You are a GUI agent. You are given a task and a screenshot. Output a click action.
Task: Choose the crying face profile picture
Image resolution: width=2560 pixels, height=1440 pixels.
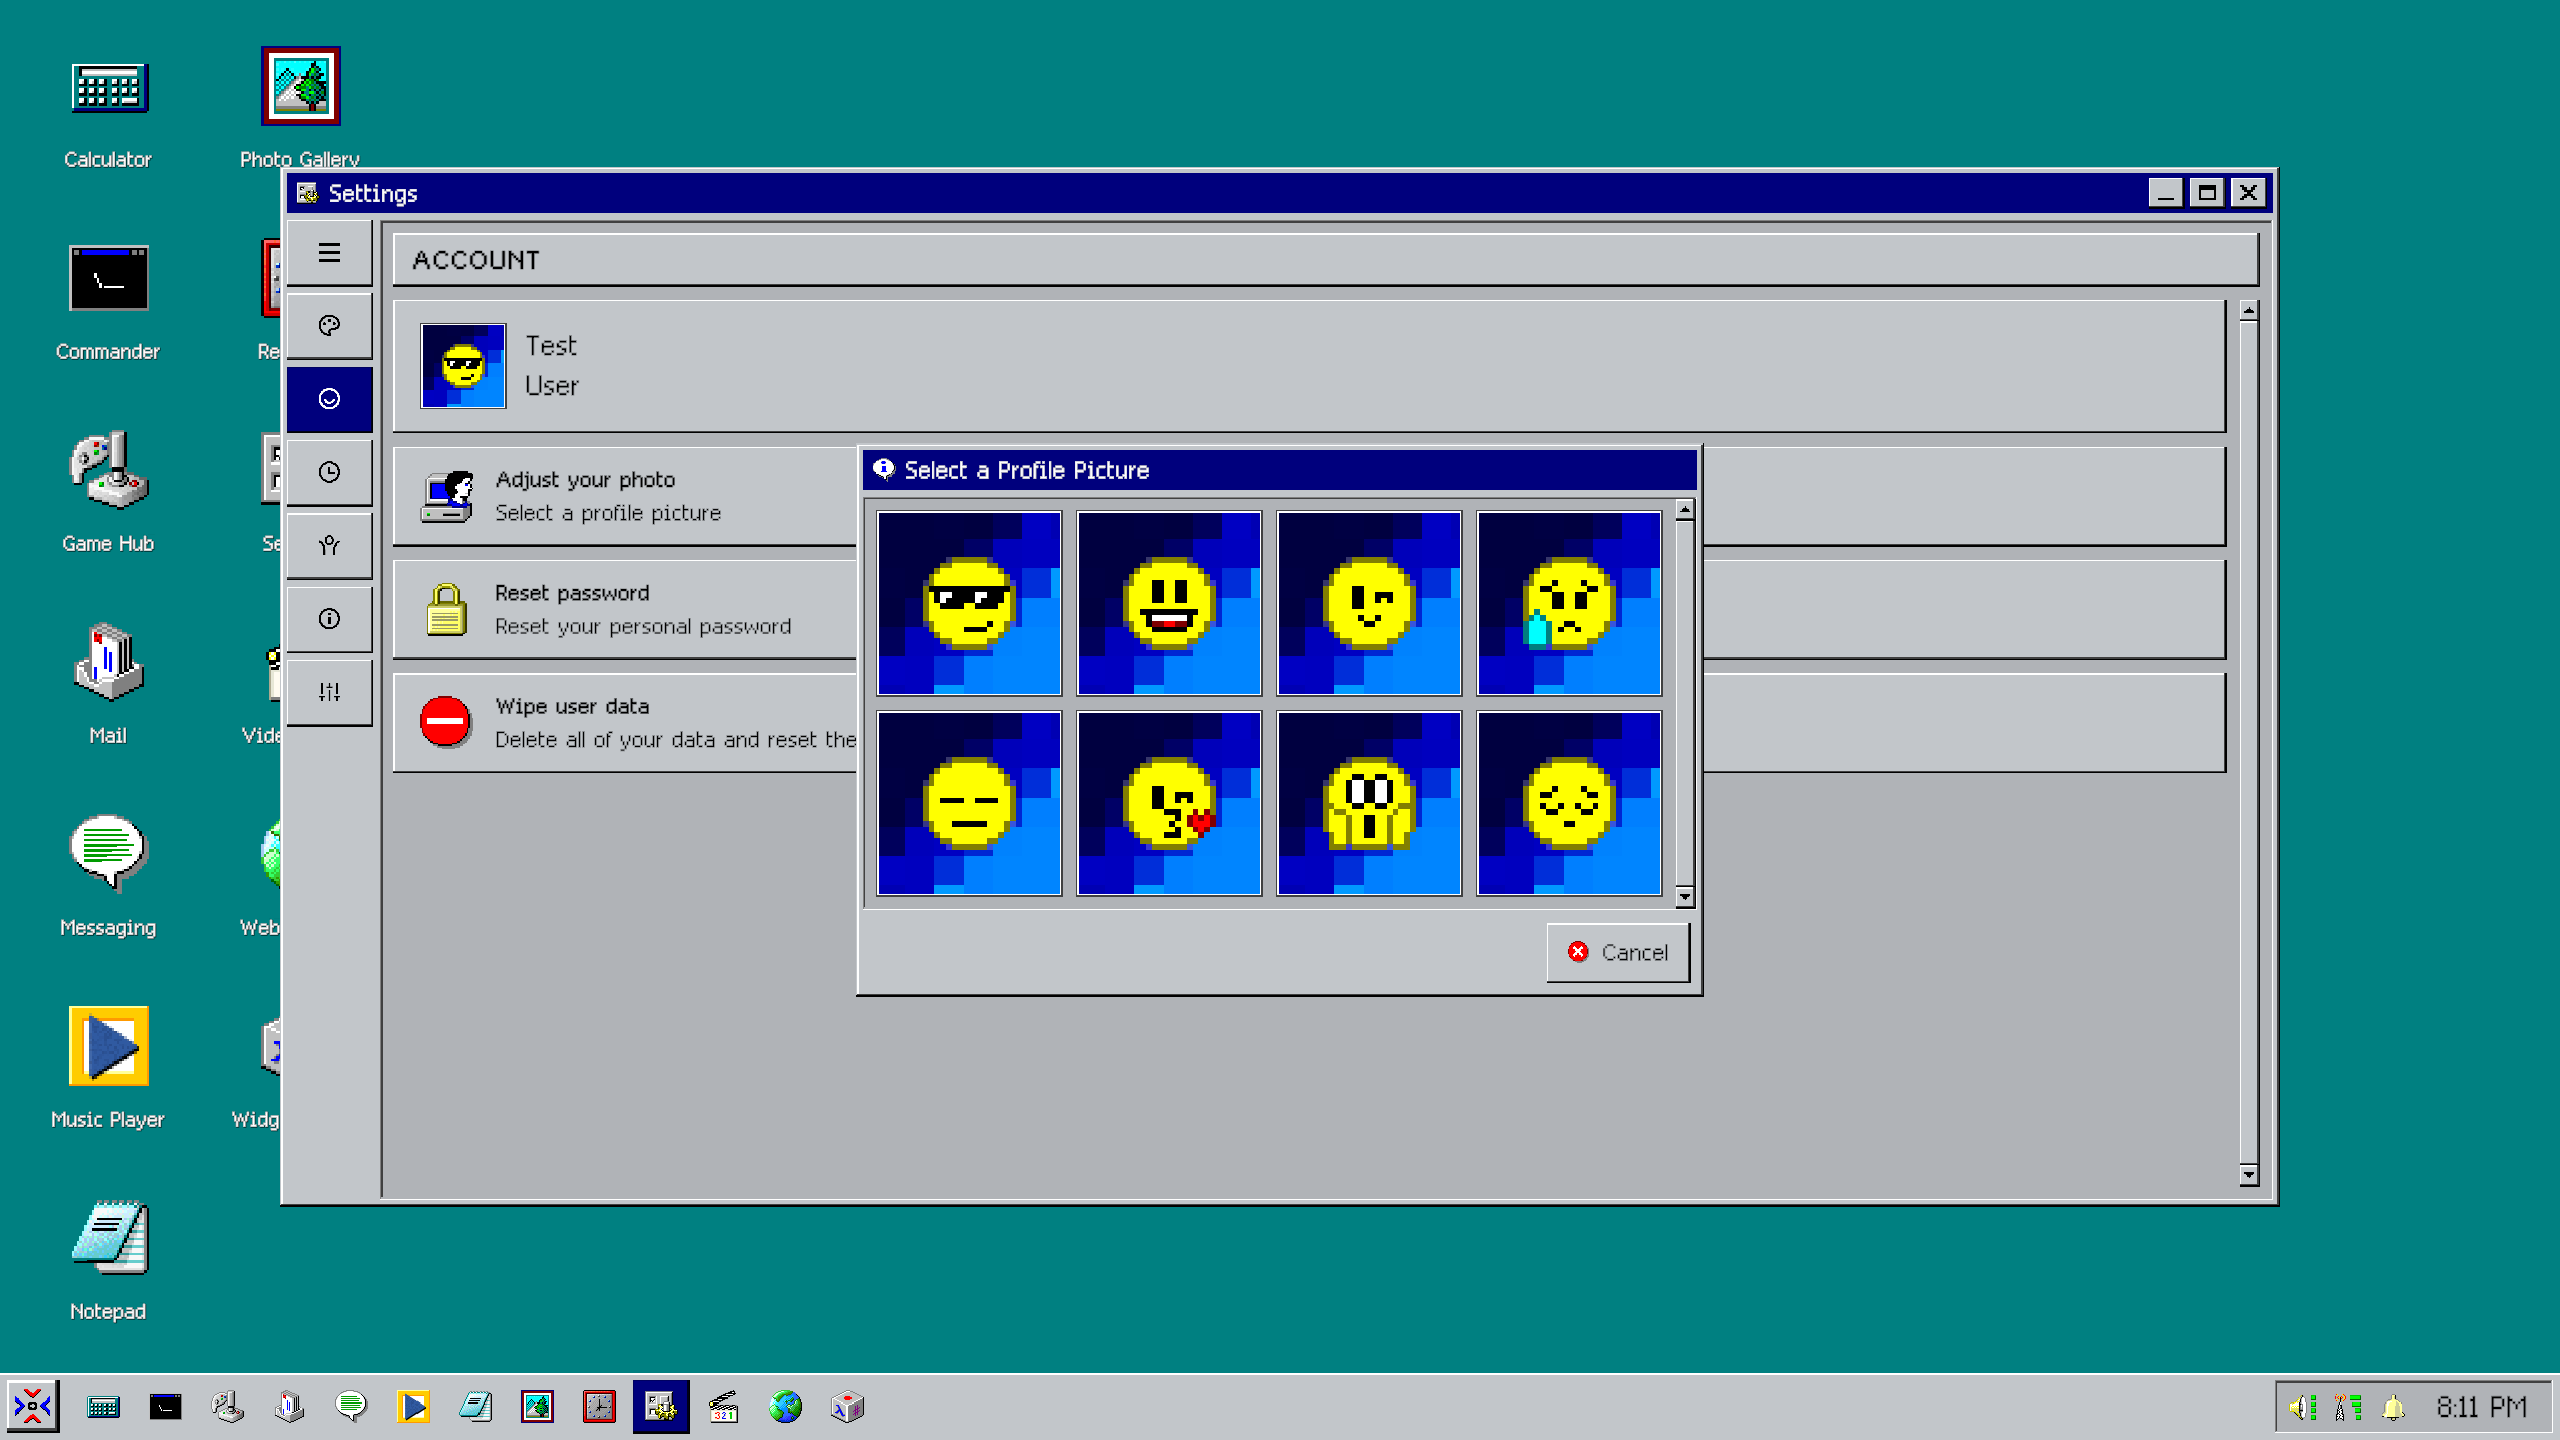point(1568,603)
